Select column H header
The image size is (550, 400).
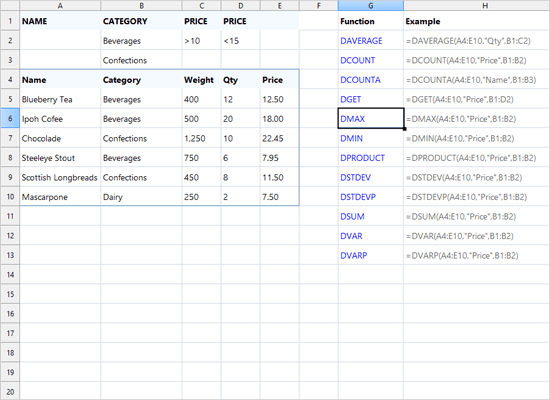click(485, 5)
